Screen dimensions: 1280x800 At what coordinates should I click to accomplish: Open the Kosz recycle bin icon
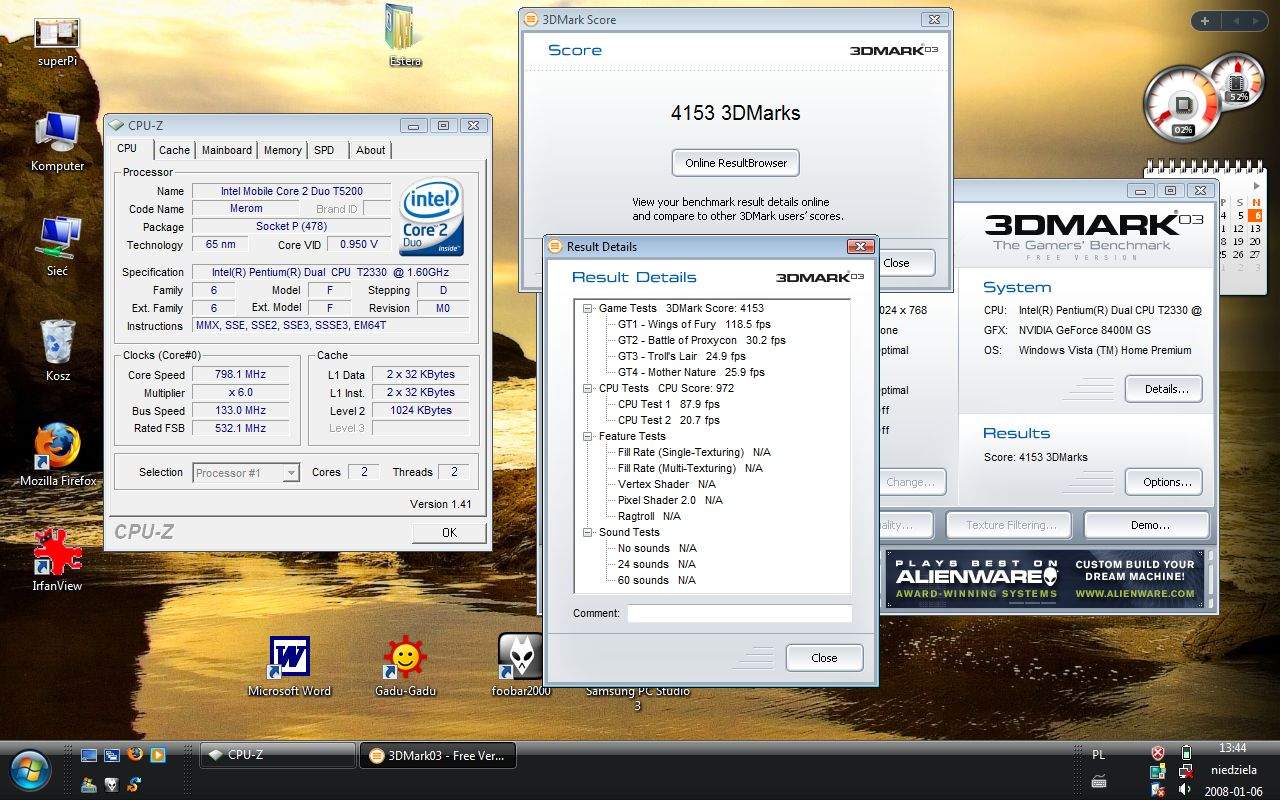[57, 350]
